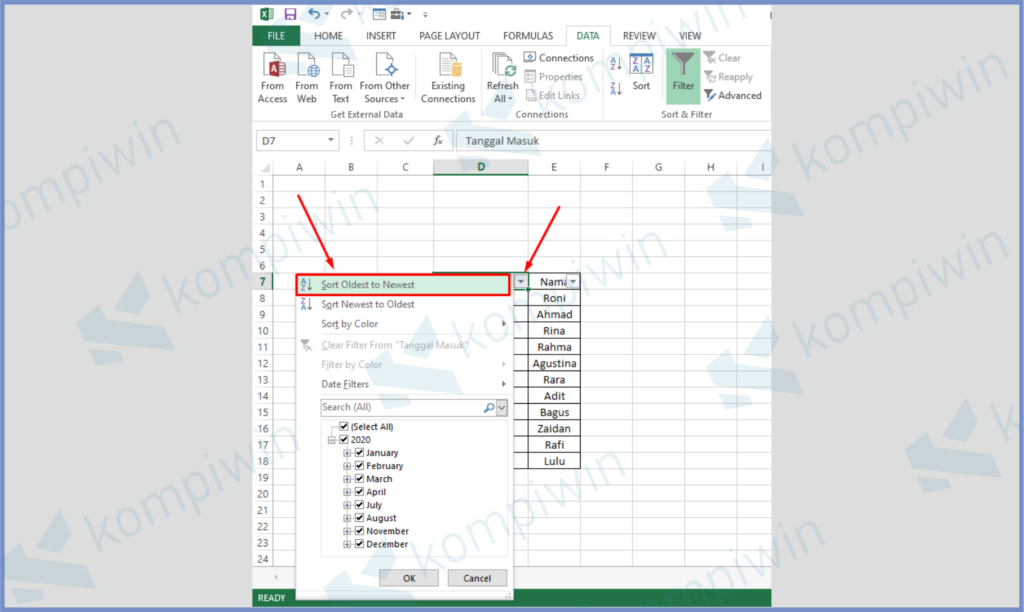This screenshot has width=1024, height=612.
Task: Toggle the December checkbox
Action: click(x=360, y=544)
